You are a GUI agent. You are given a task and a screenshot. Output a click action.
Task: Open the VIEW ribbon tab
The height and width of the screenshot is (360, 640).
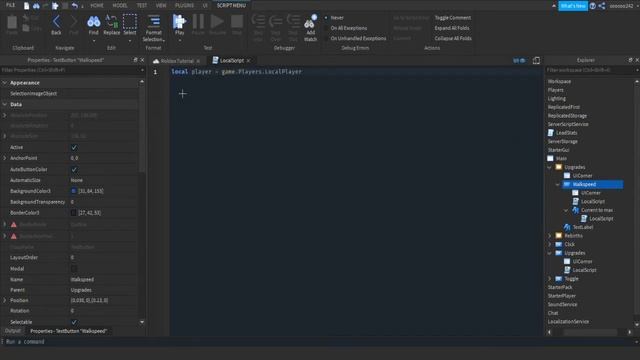[161, 6]
